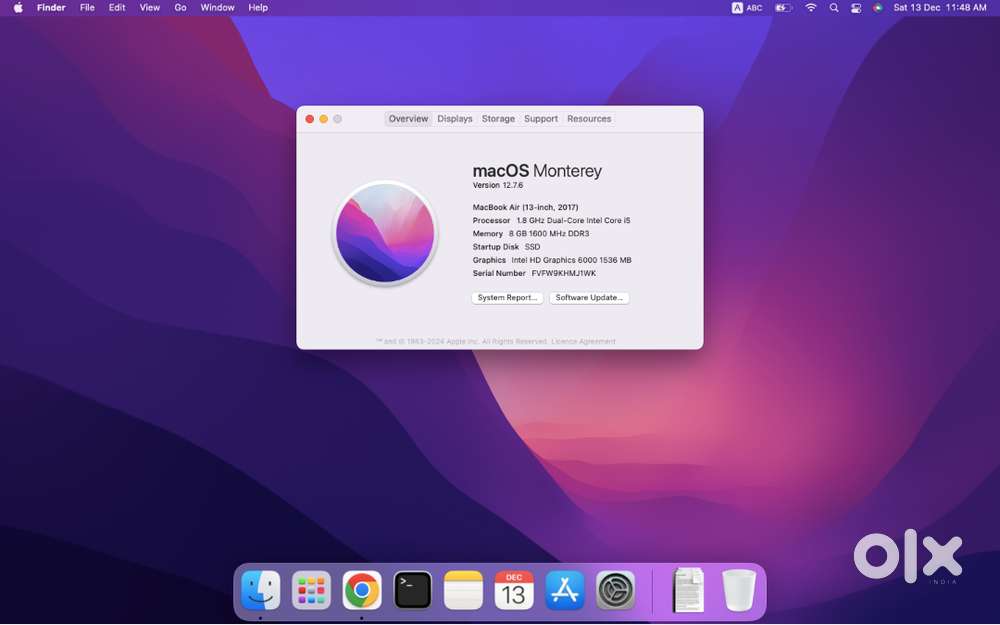Screen dimensions: 1000x625
Task: Launch Terminal from the Dock
Action: pos(412,590)
